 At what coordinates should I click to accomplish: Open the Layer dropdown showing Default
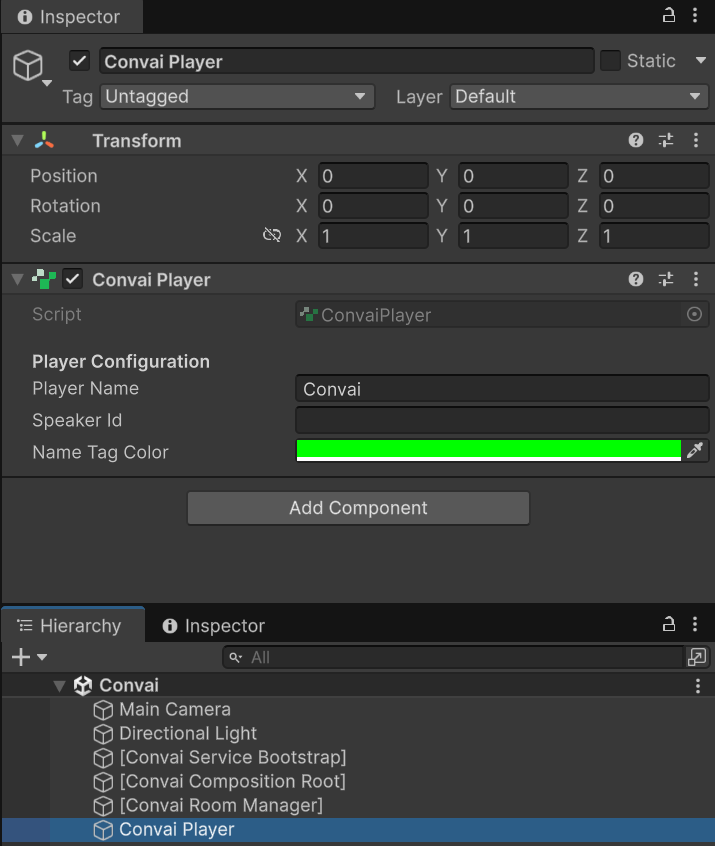point(579,97)
